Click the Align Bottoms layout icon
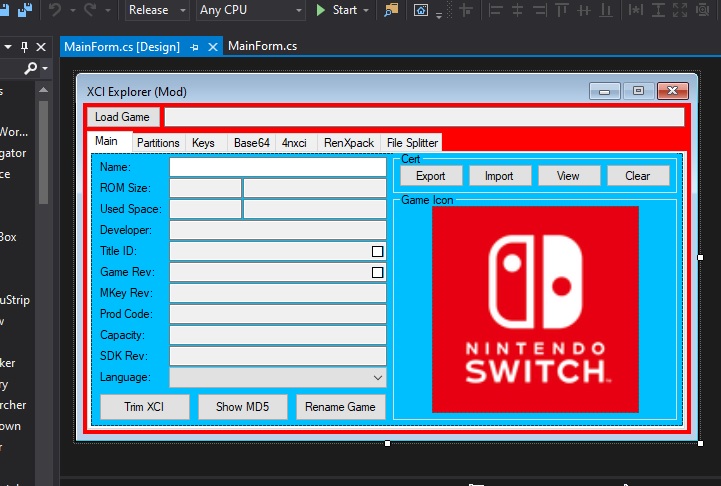The height and width of the screenshot is (486, 721). click(606, 10)
